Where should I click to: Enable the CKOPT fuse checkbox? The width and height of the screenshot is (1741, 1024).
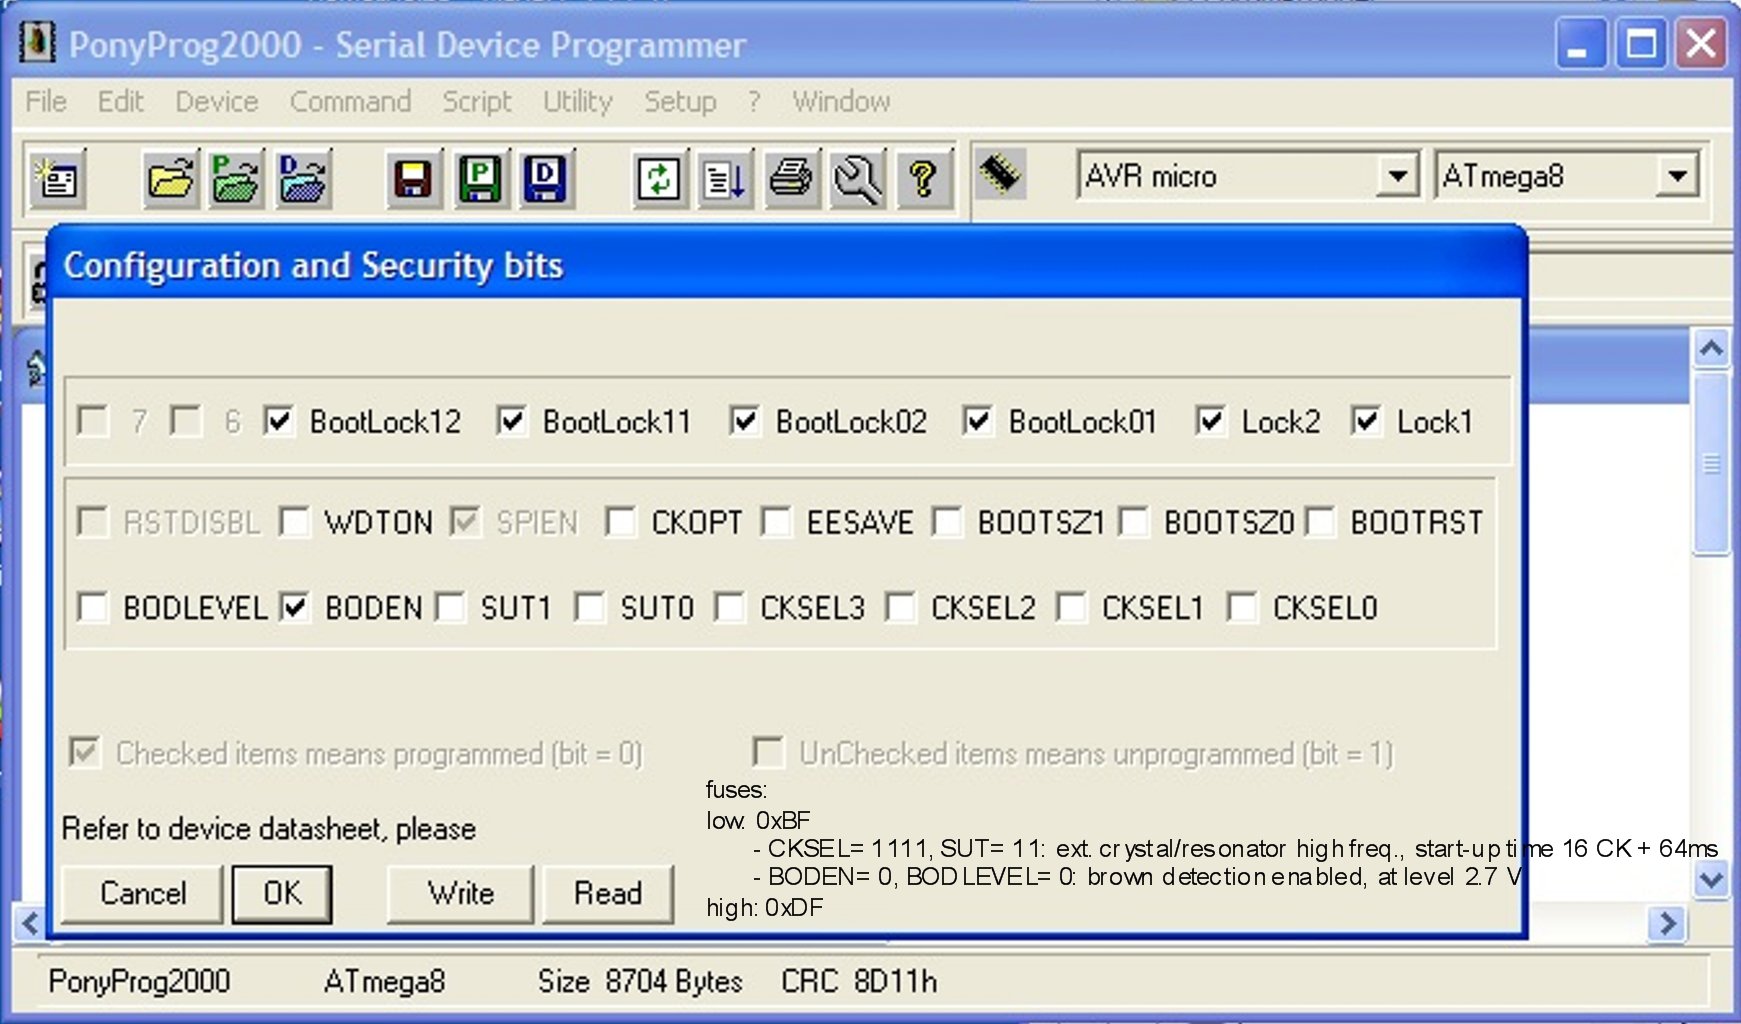pos(621,522)
